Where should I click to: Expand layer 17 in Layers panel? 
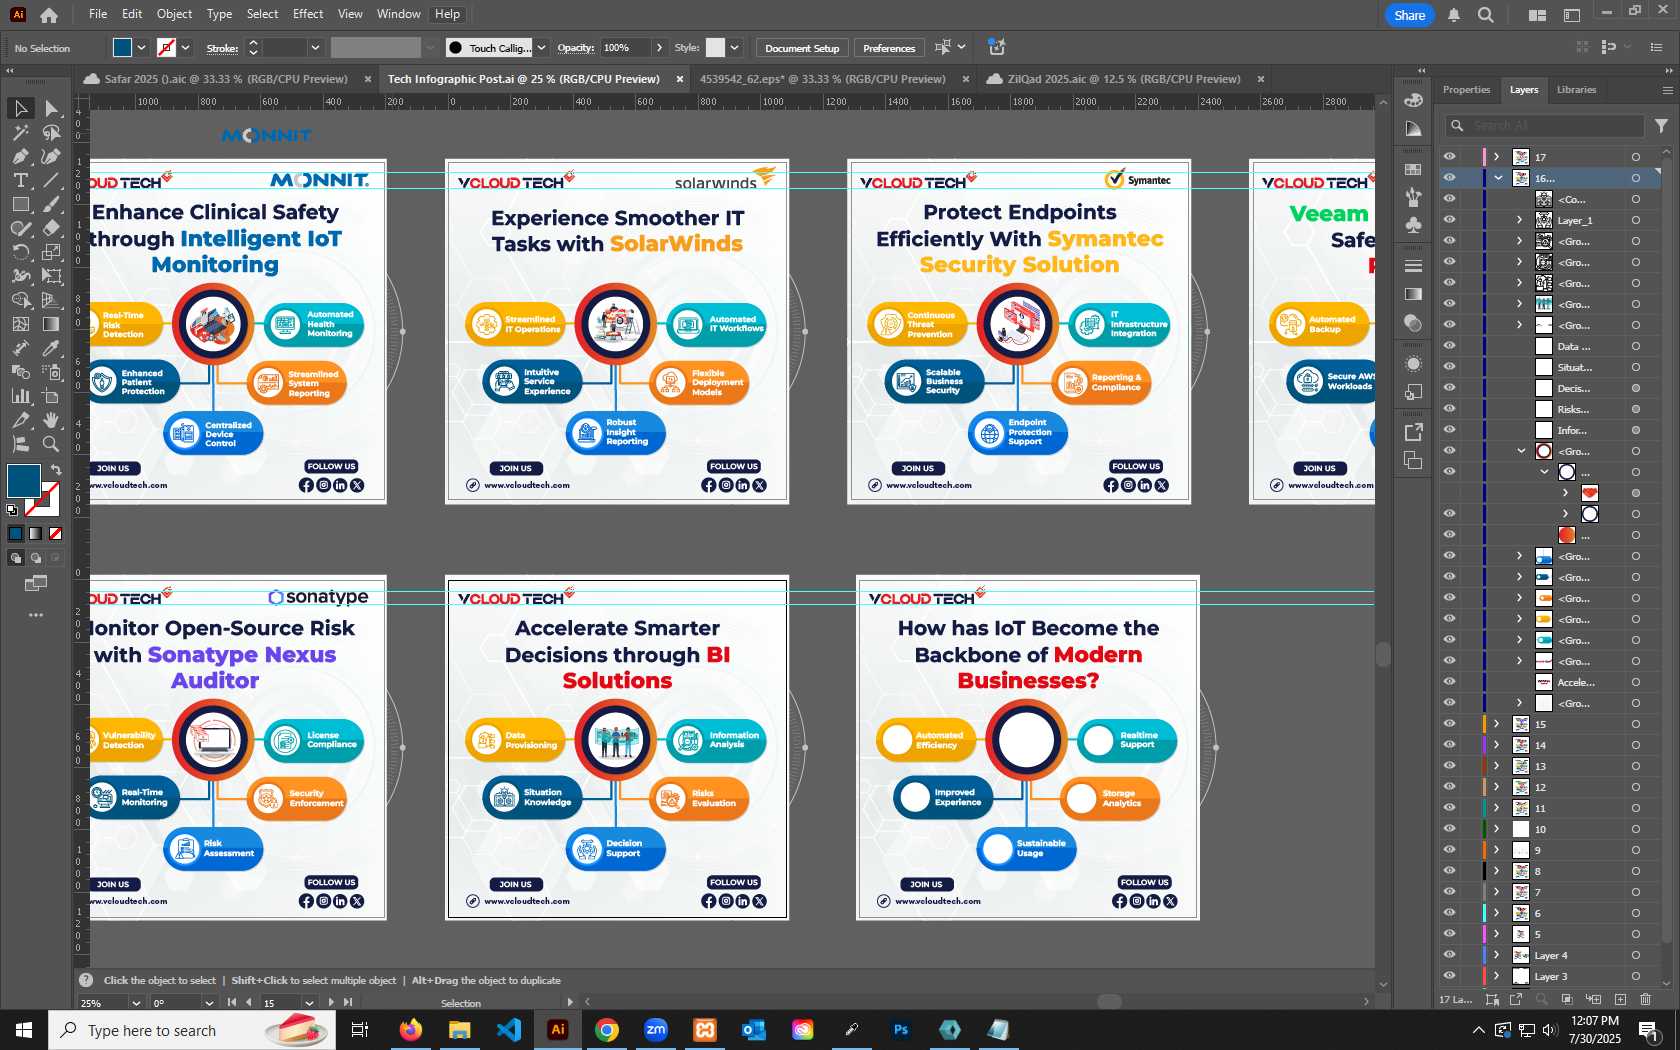(1497, 157)
